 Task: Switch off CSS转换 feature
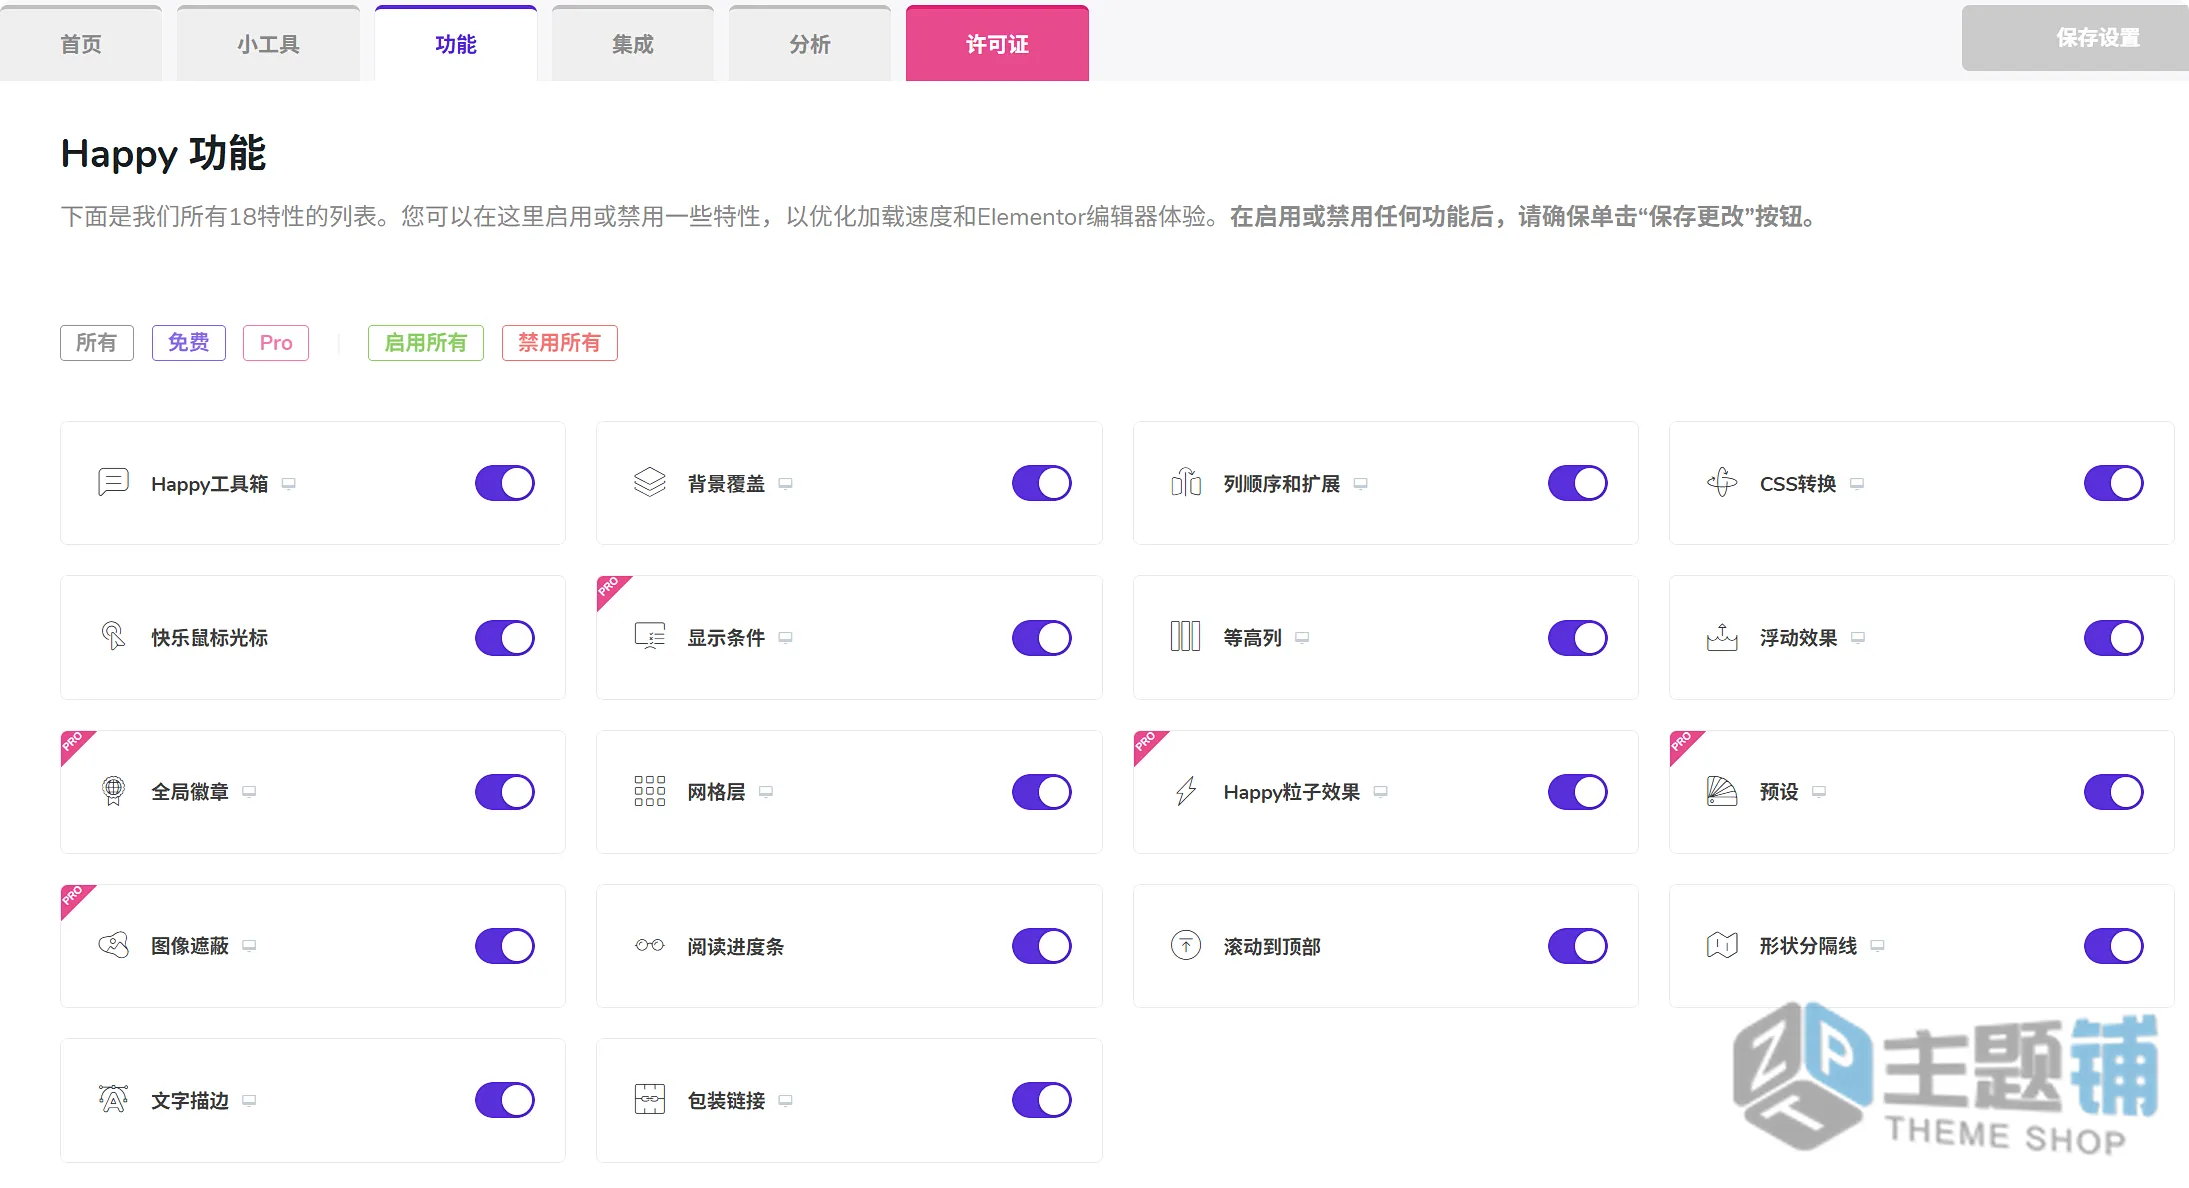coord(2113,483)
